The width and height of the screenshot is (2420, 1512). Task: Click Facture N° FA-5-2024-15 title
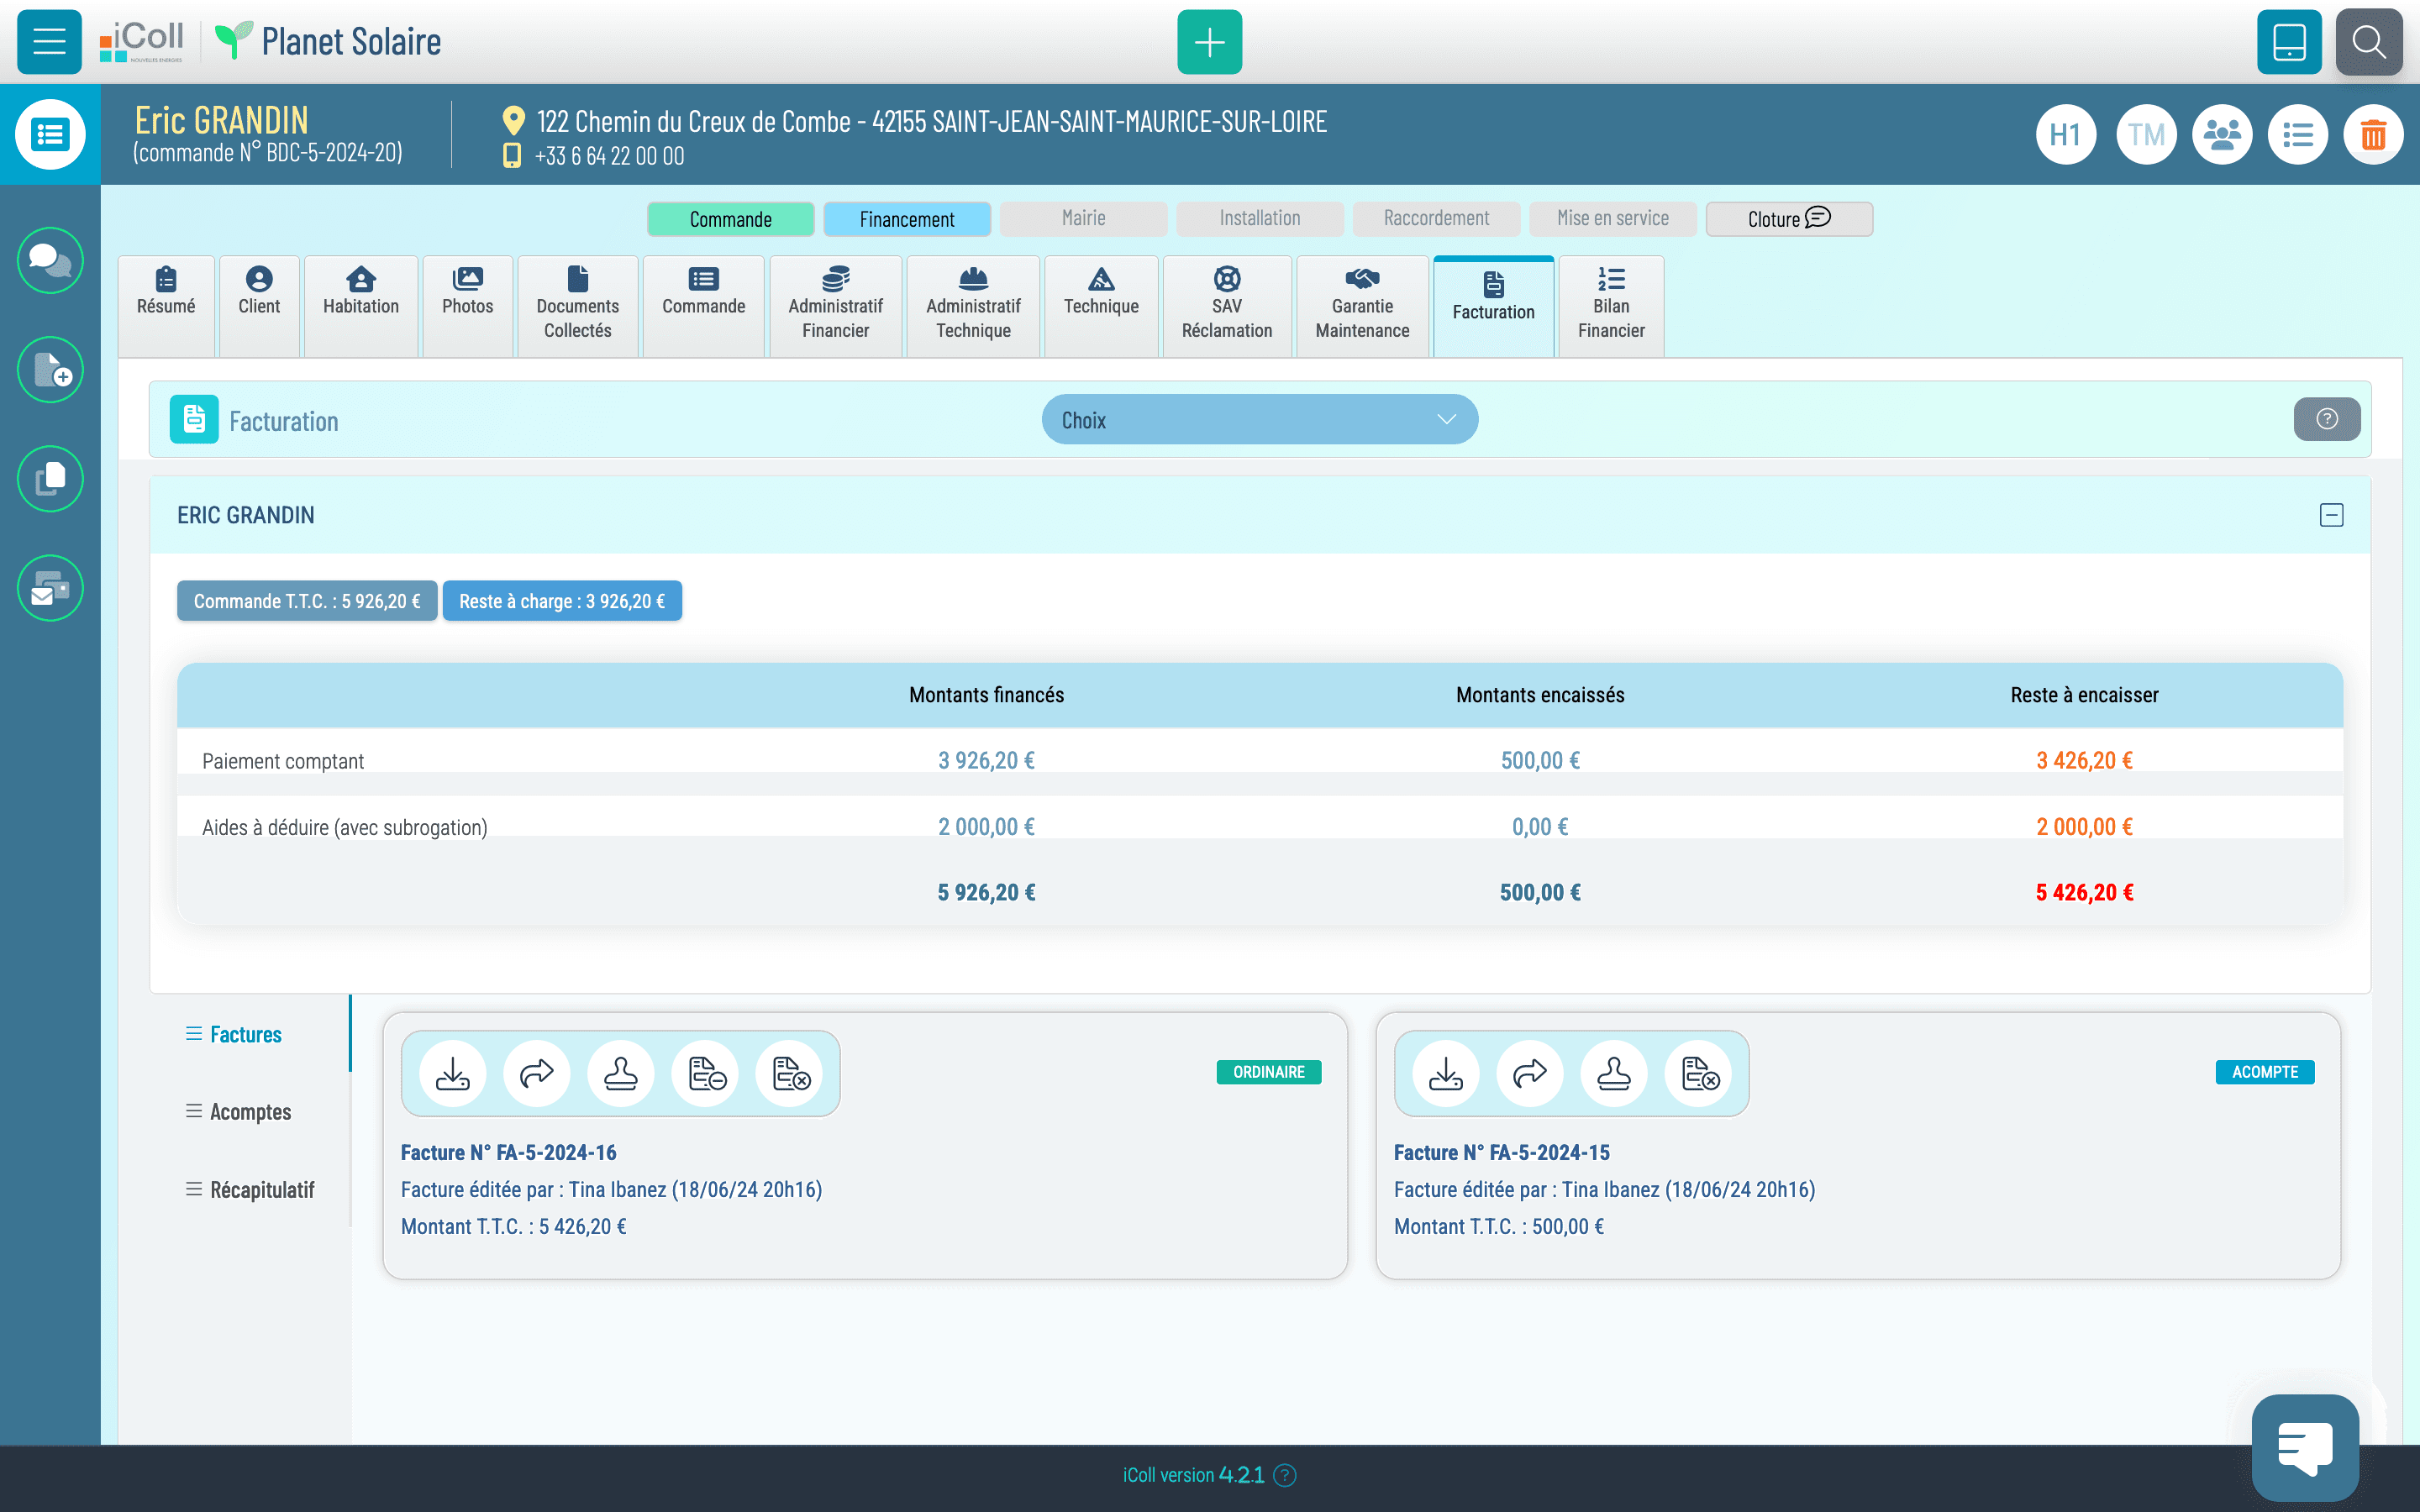click(1502, 1152)
